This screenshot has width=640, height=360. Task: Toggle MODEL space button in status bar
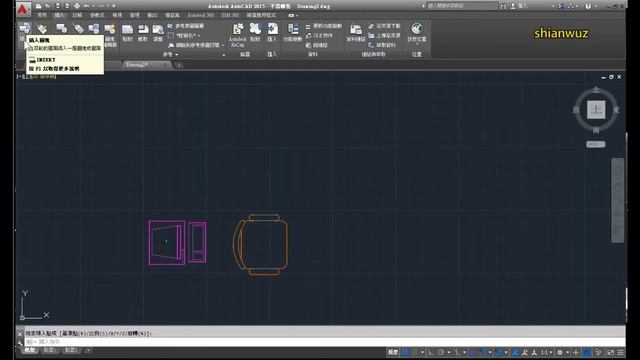pyautogui.click(x=393, y=352)
